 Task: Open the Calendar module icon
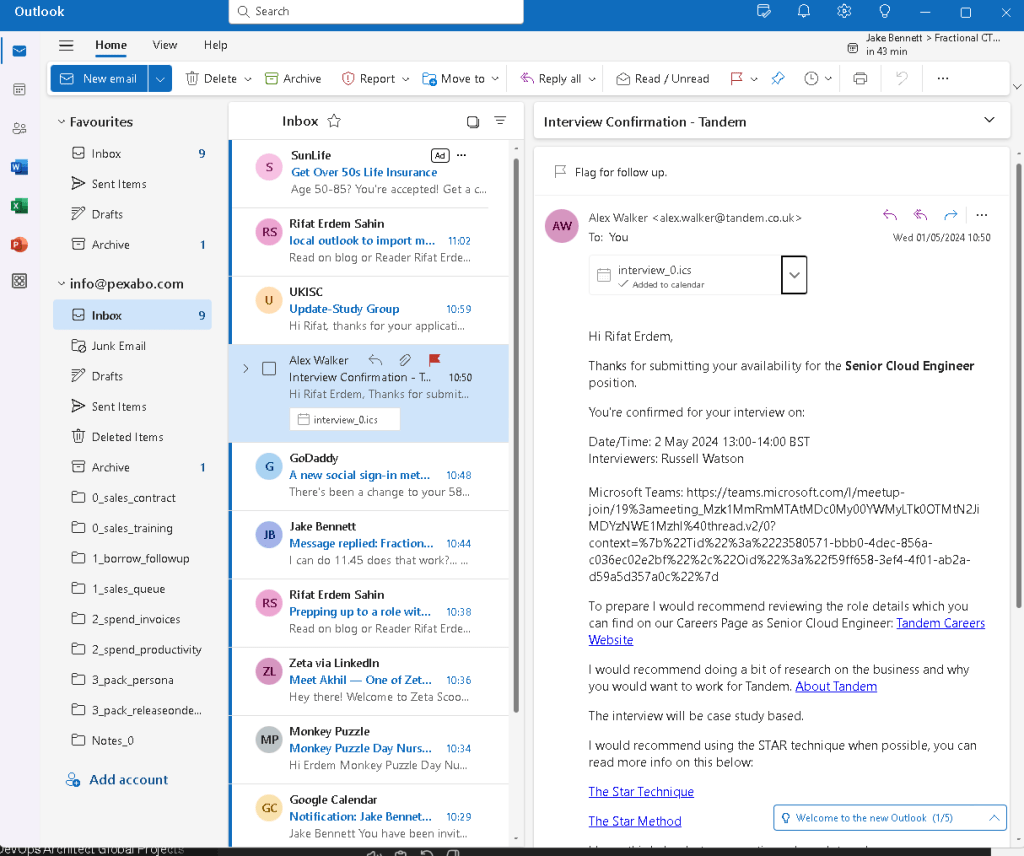point(20,89)
